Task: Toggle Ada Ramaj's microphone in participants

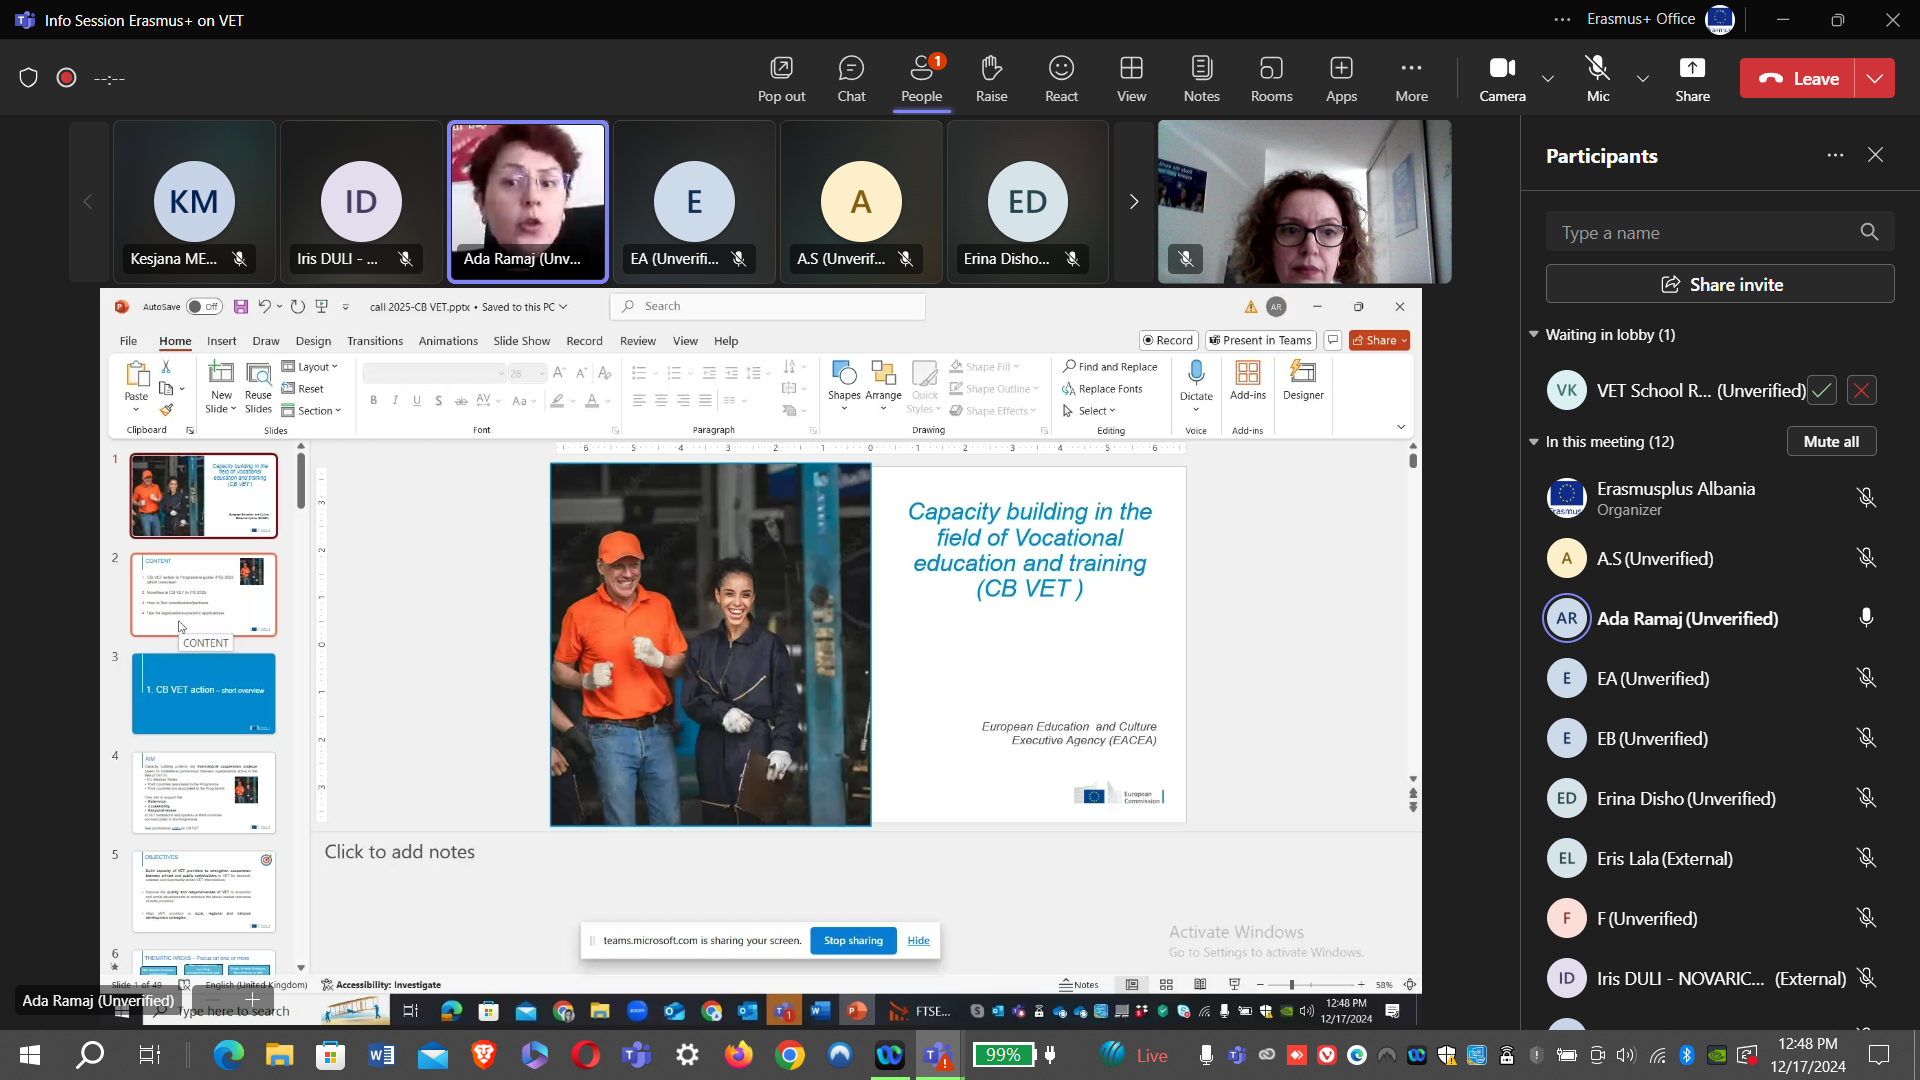Action: [x=1866, y=618]
